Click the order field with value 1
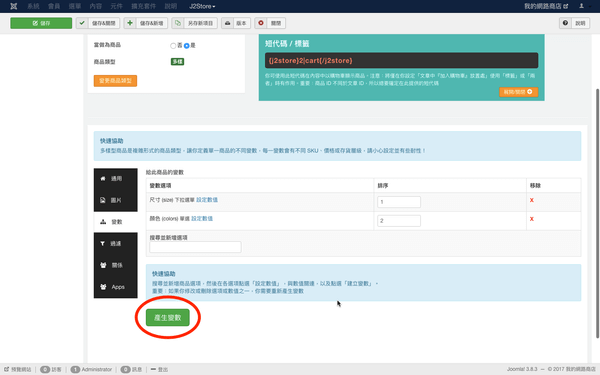Screen dimensions: 600x375 tap(399, 202)
